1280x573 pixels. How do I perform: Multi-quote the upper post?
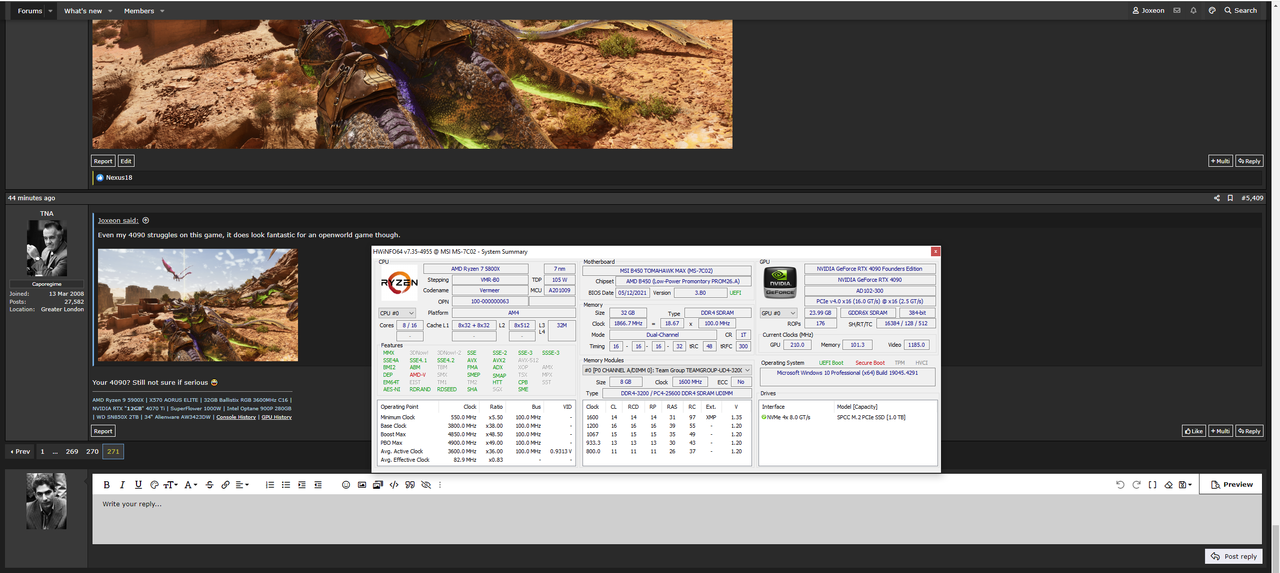(x=1220, y=160)
